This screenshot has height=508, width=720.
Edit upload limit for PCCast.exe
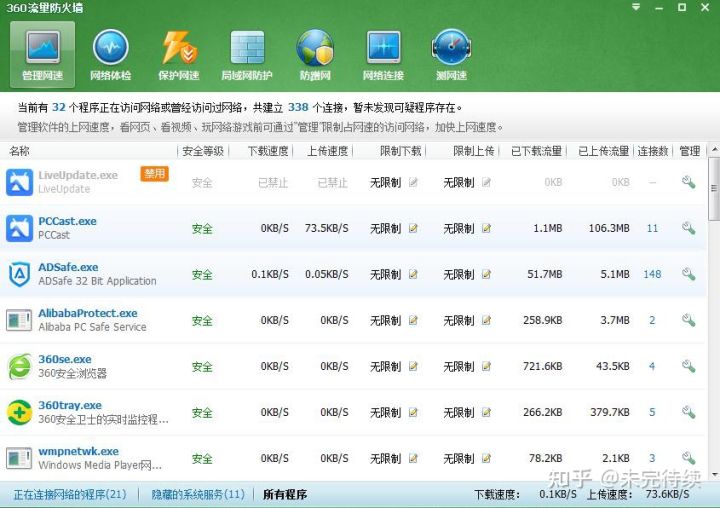pyautogui.click(x=486, y=228)
